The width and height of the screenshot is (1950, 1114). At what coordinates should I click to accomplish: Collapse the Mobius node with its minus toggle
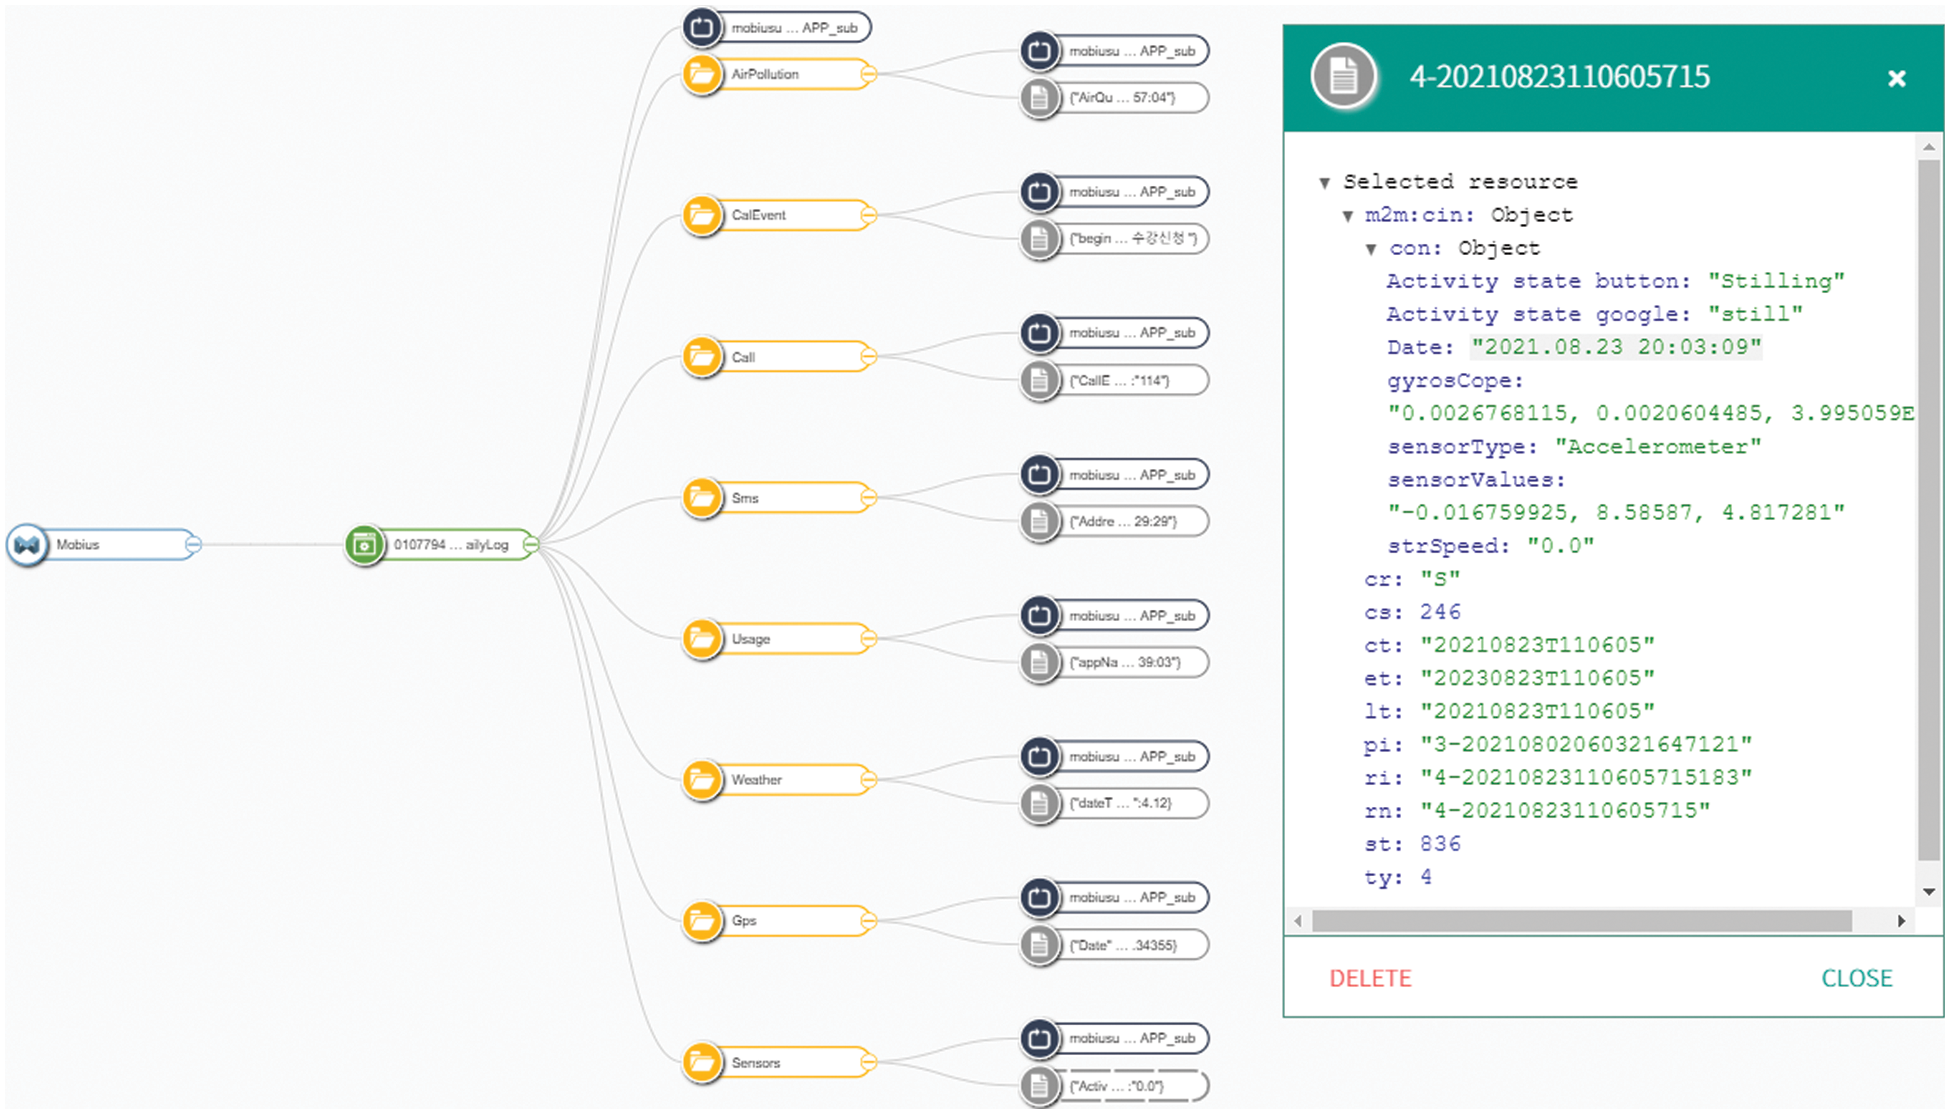[x=193, y=545]
